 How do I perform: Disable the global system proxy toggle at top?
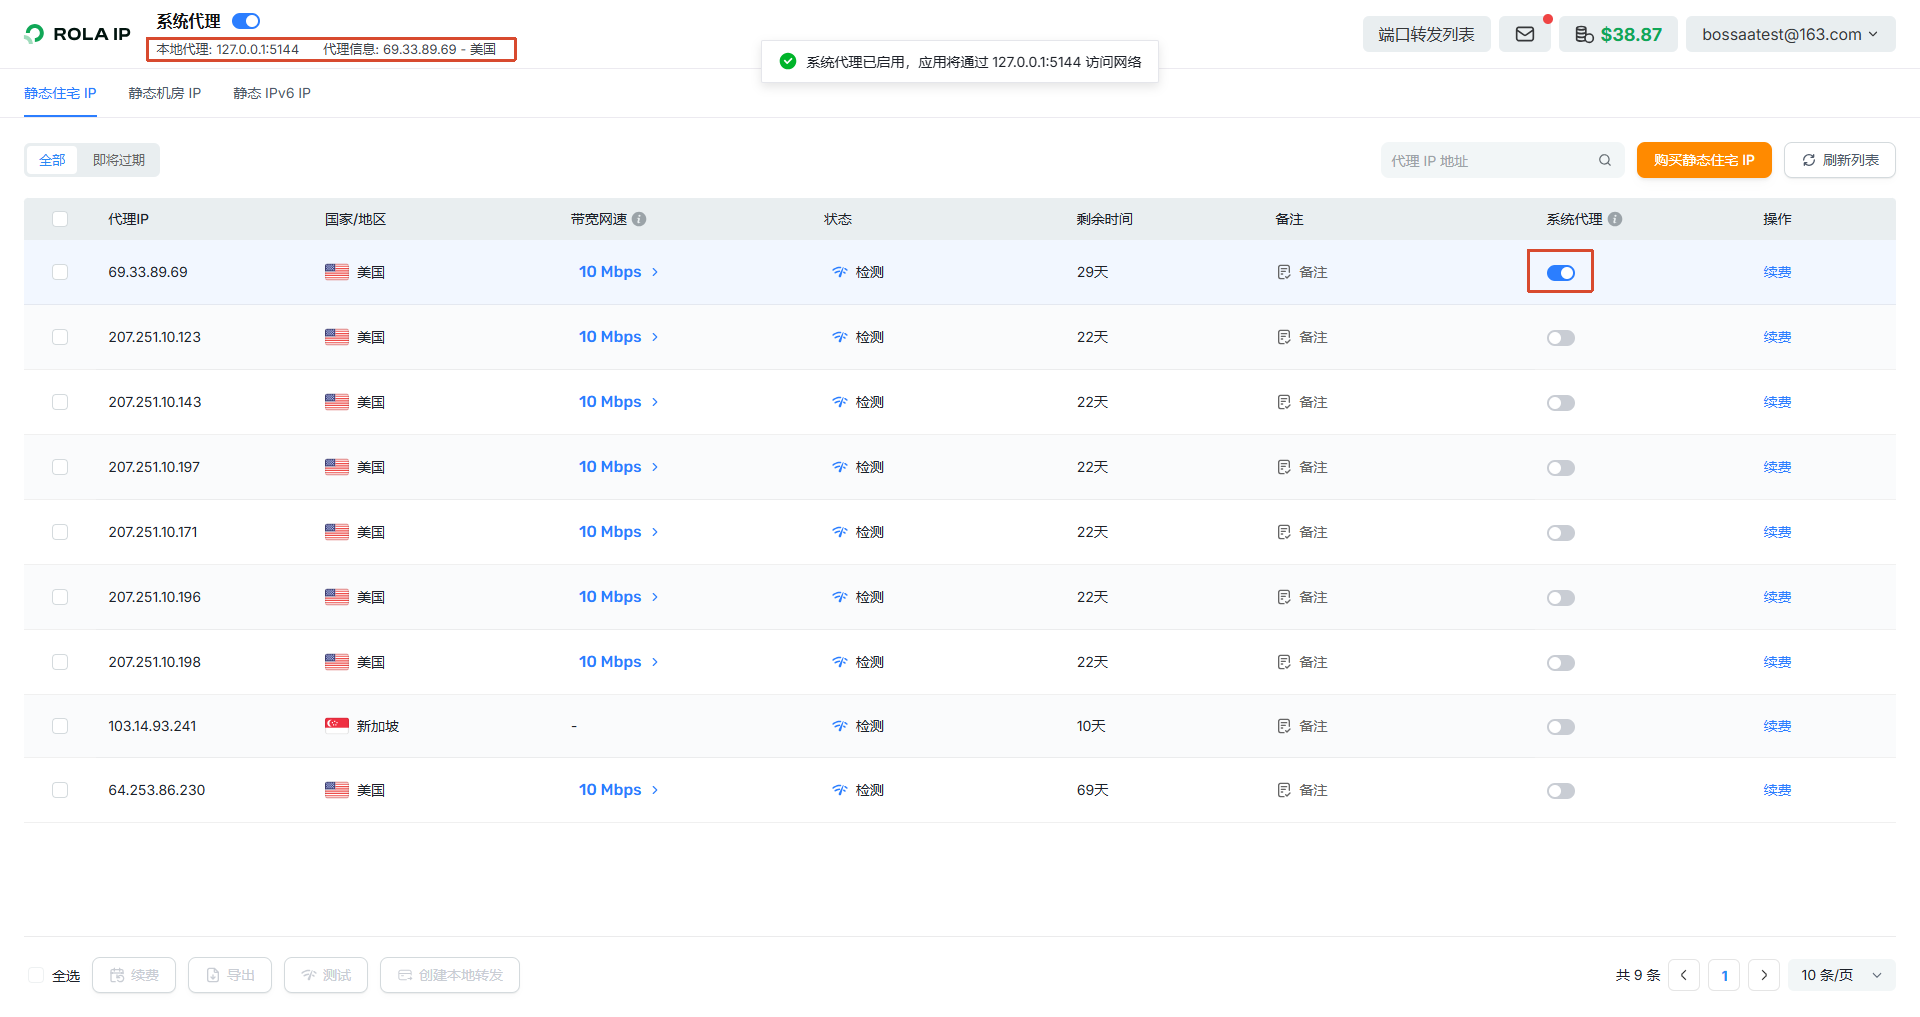246,21
